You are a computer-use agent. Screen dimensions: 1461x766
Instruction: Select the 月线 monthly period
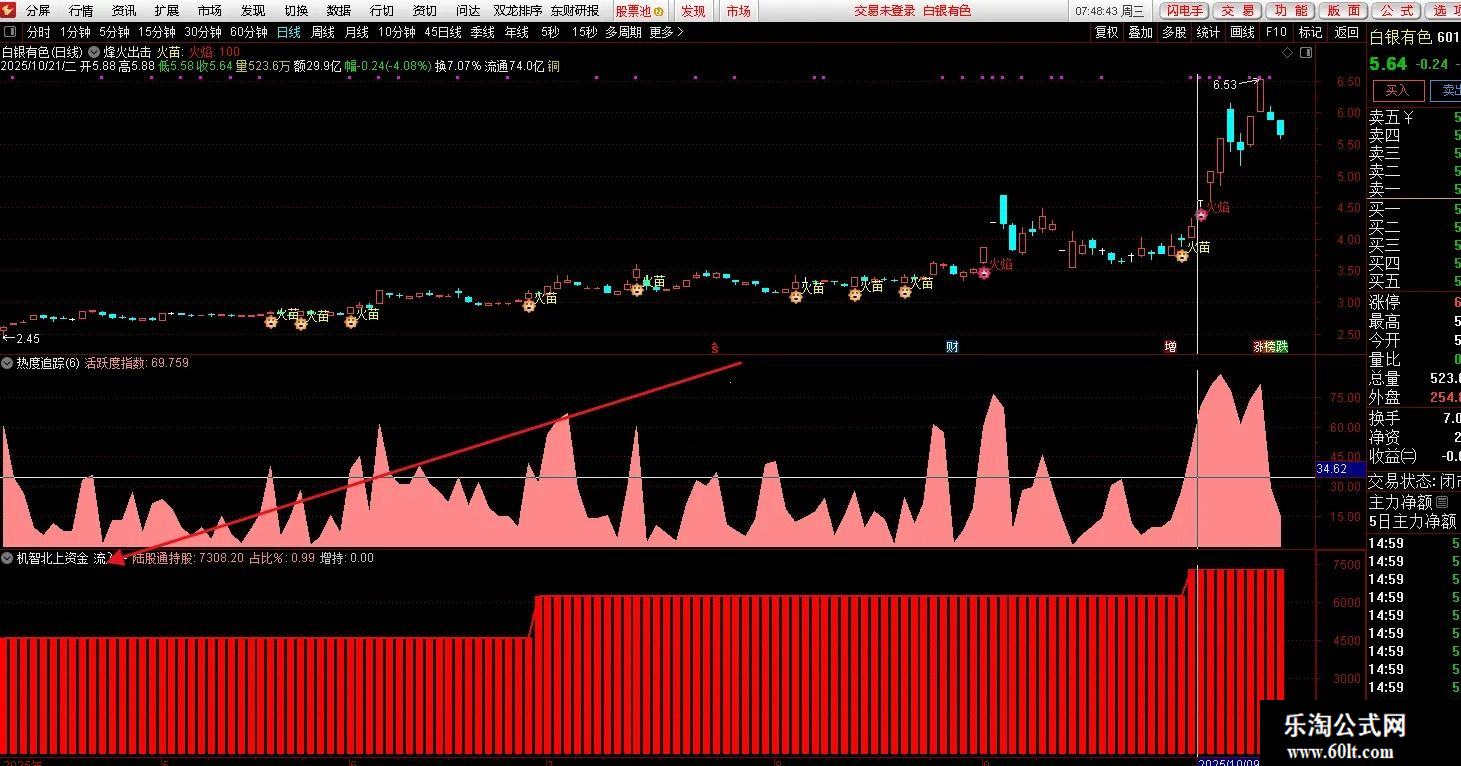[x=357, y=32]
